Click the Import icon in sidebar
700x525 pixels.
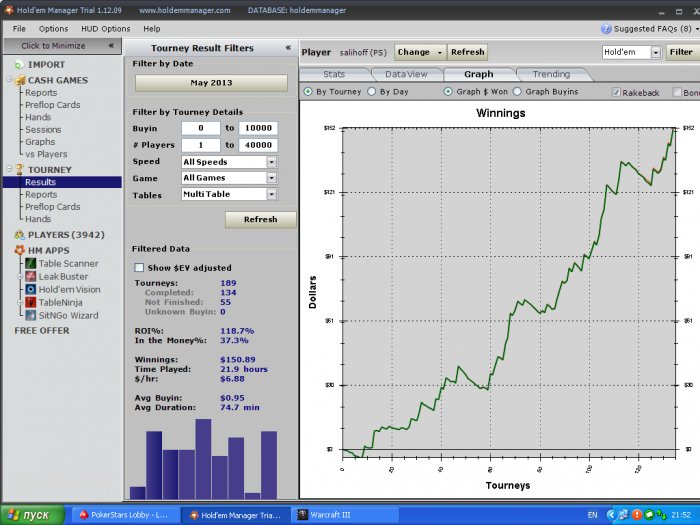(x=19, y=64)
